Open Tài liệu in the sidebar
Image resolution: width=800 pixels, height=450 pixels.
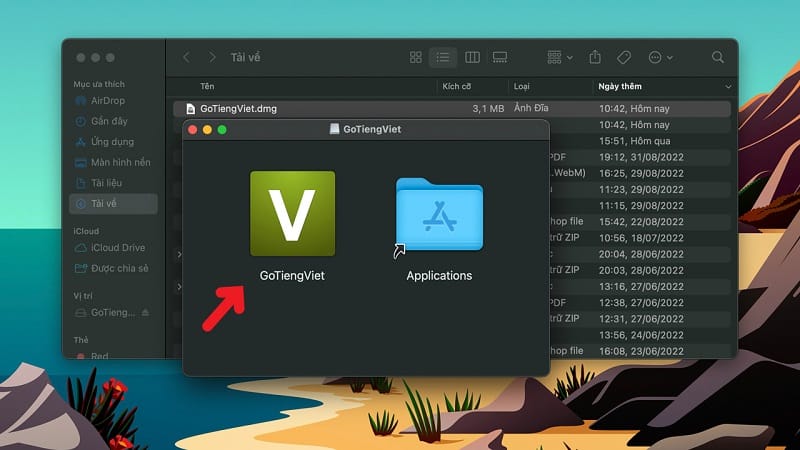click(106, 183)
